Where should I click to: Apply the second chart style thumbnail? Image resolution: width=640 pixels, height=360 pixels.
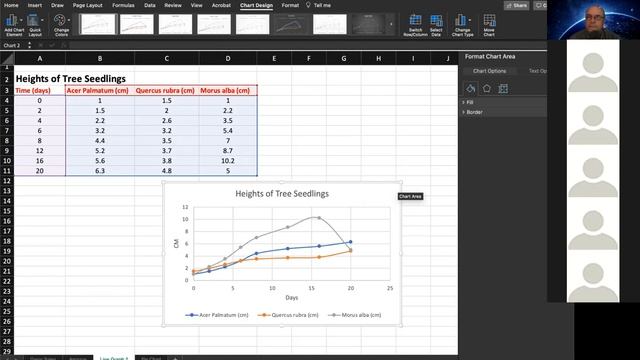point(137,24)
